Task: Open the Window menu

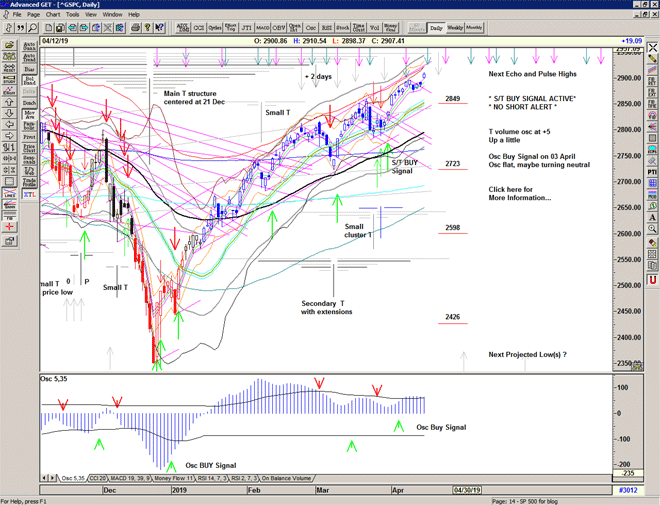Action: click(x=113, y=15)
